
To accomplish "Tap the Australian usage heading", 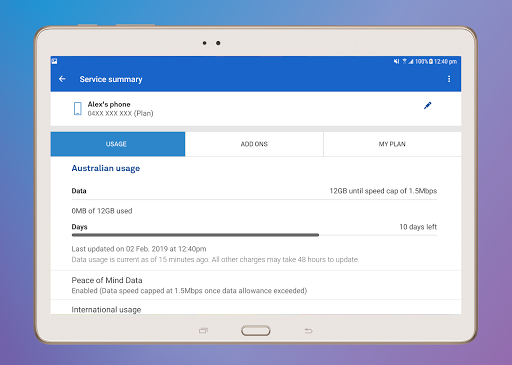I will pos(106,168).
